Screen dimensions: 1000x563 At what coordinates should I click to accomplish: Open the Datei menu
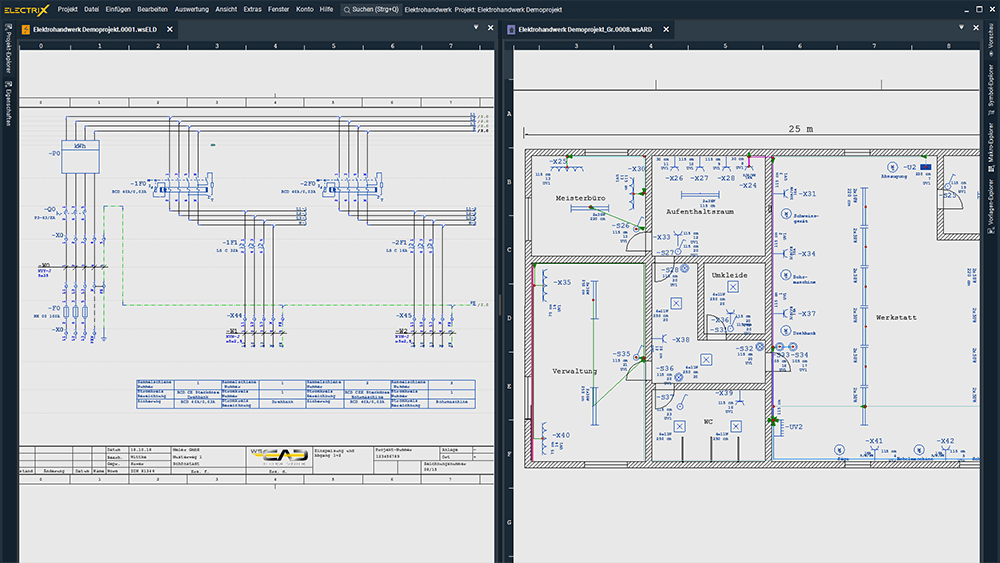(92, 10)
